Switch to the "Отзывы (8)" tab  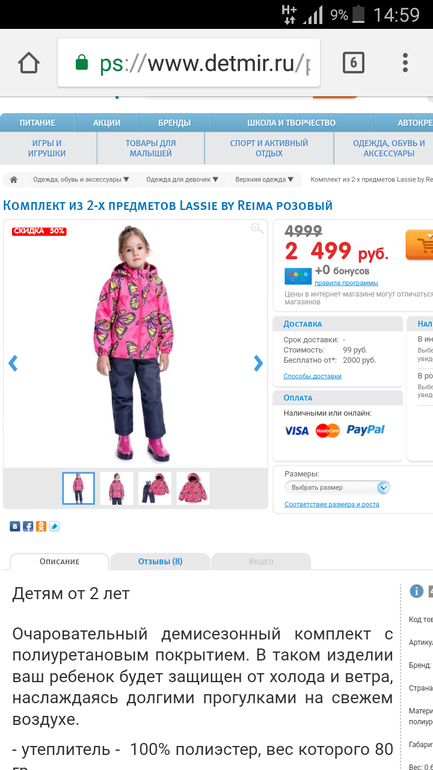(160, 561)
